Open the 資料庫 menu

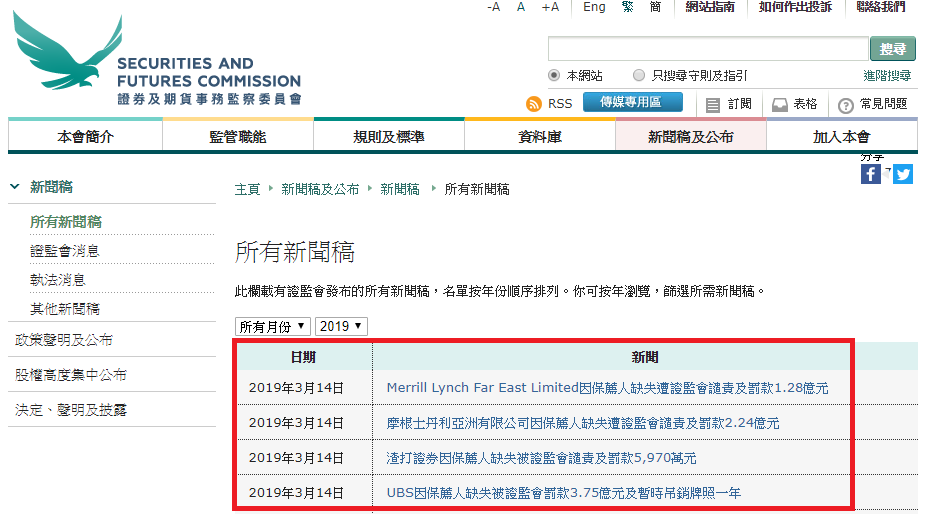[x=540, y=137]
